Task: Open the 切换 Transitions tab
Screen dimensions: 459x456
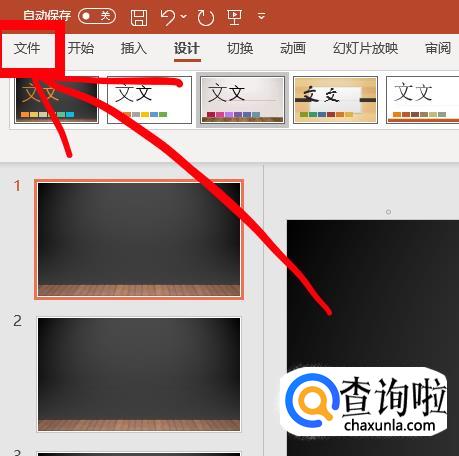Action: 240,48
